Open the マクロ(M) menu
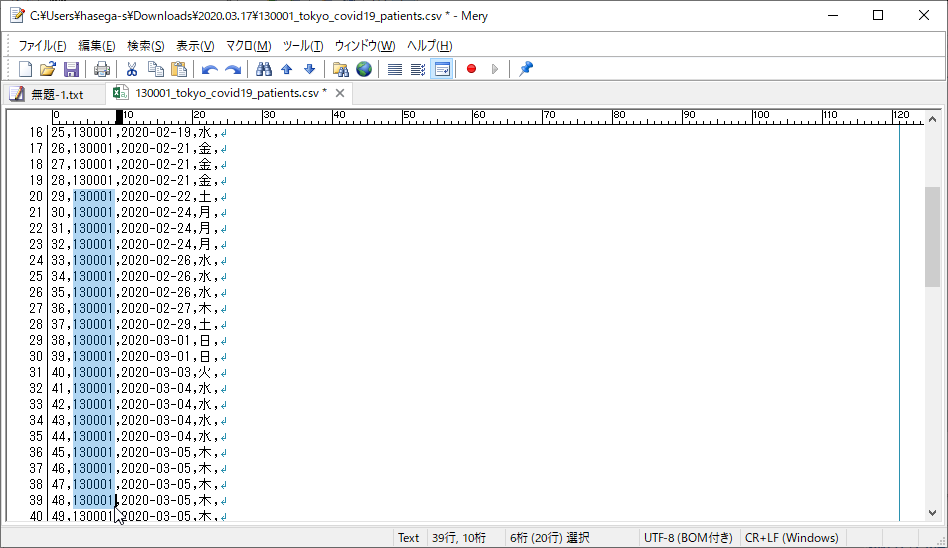 (248, 45)
